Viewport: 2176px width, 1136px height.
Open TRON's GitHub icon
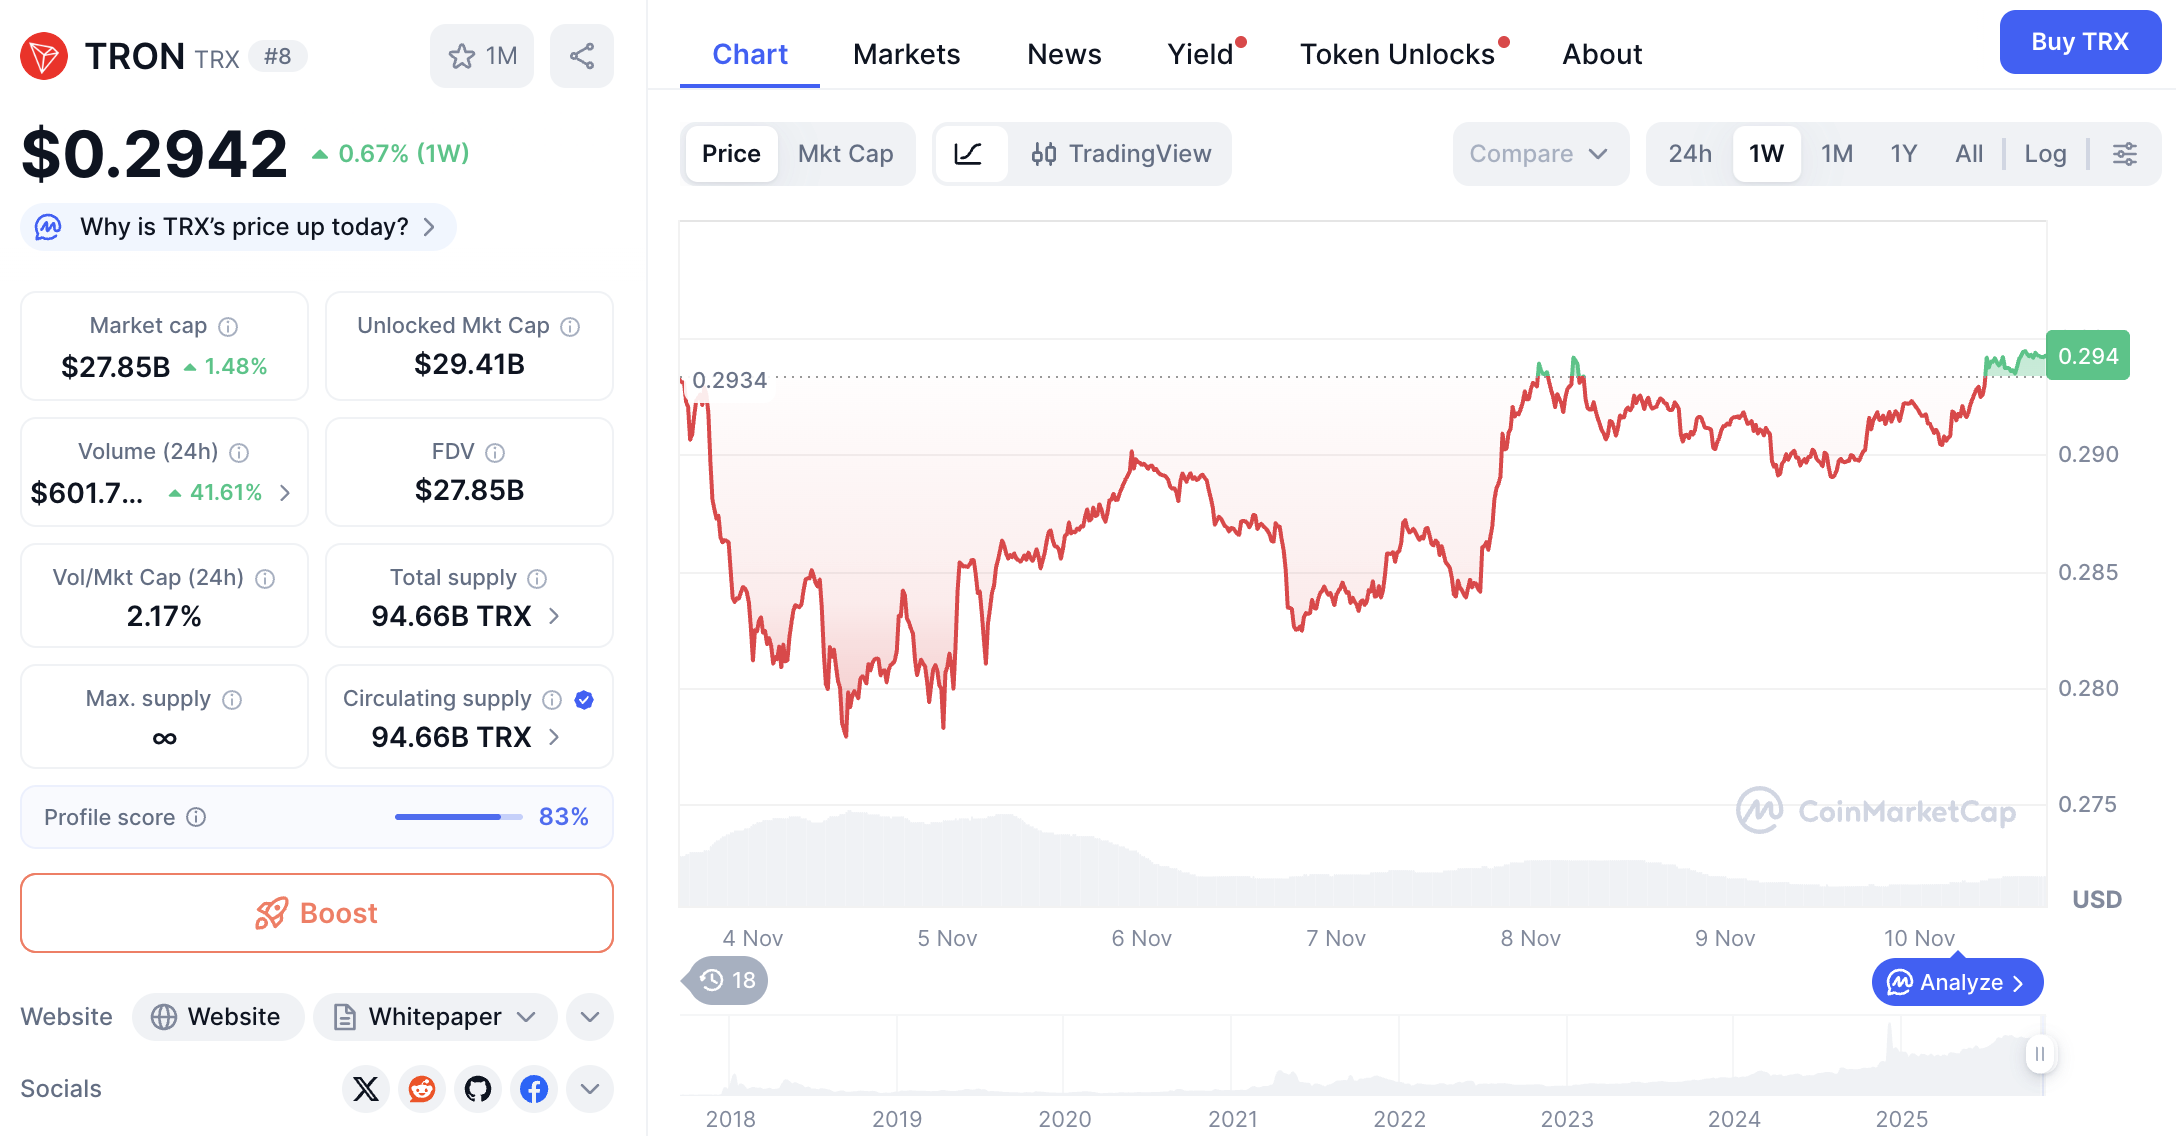pos(478,1089)
